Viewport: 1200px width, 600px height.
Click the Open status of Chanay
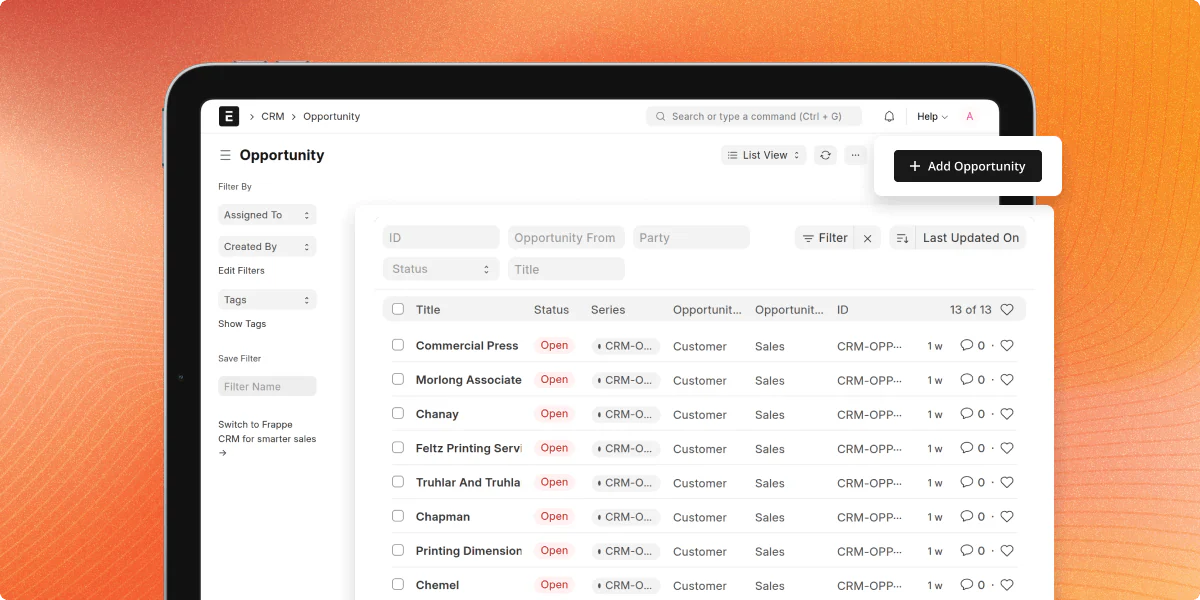click(x=554, y=414)
